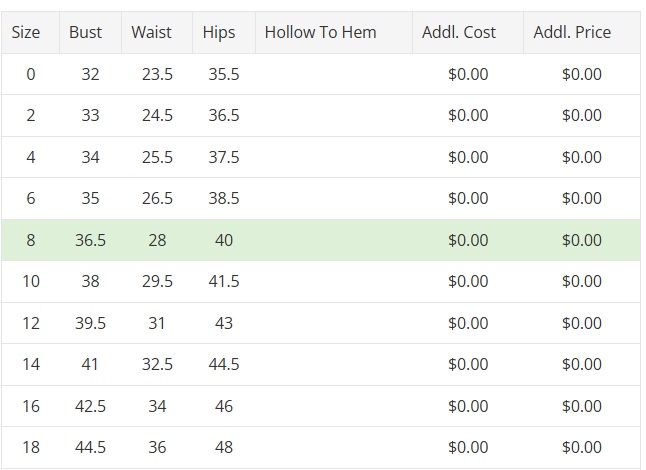
Task: Click waist value 25.5 in size 4 row
Action: [157, 157]
